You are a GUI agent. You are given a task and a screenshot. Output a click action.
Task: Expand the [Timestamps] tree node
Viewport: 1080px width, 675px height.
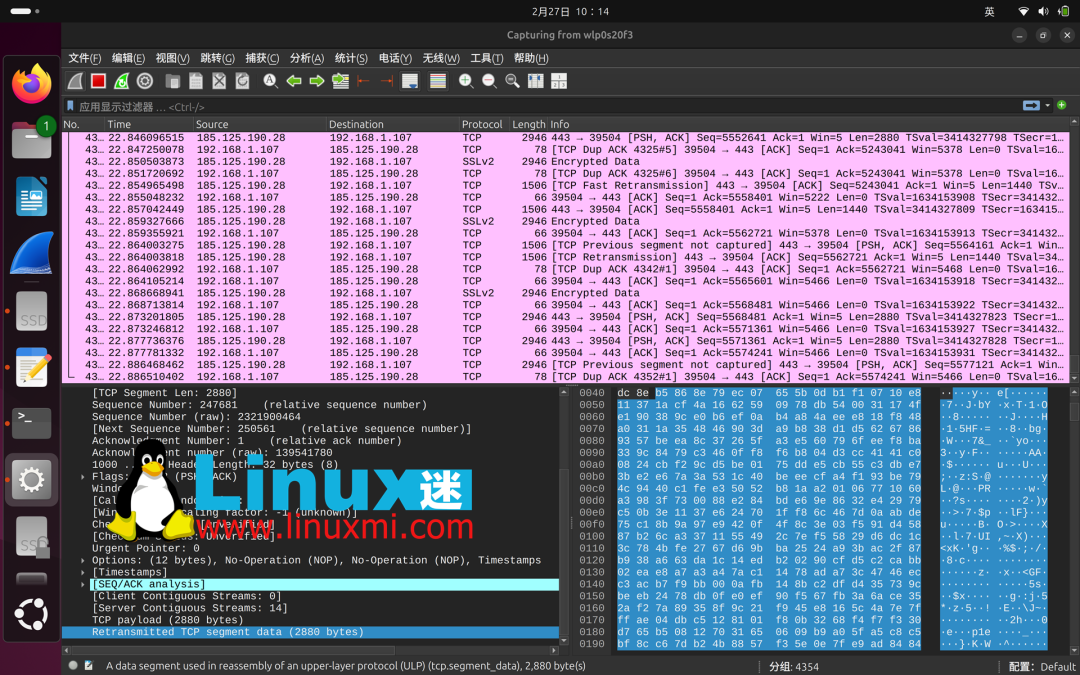[x=83, y=573]
